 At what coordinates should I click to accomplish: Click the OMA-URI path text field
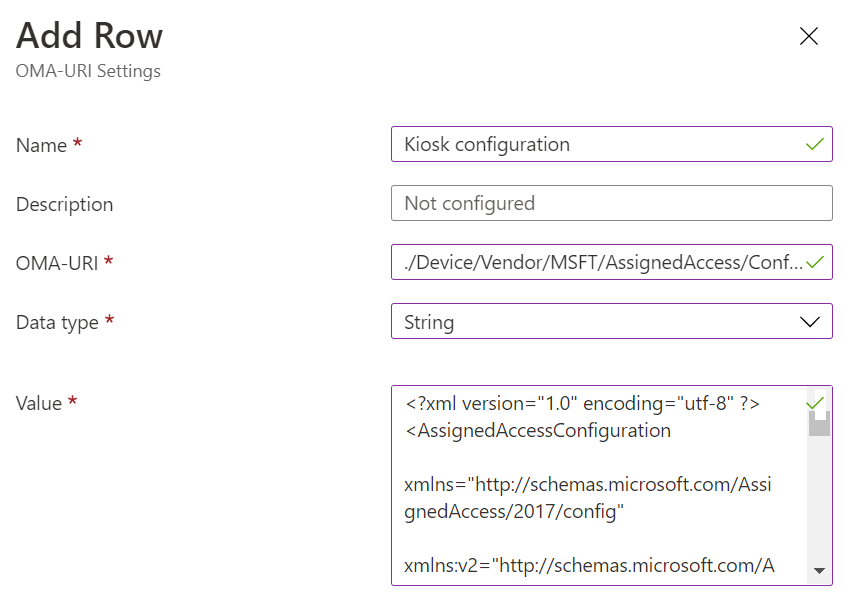[x=598, y=263]
